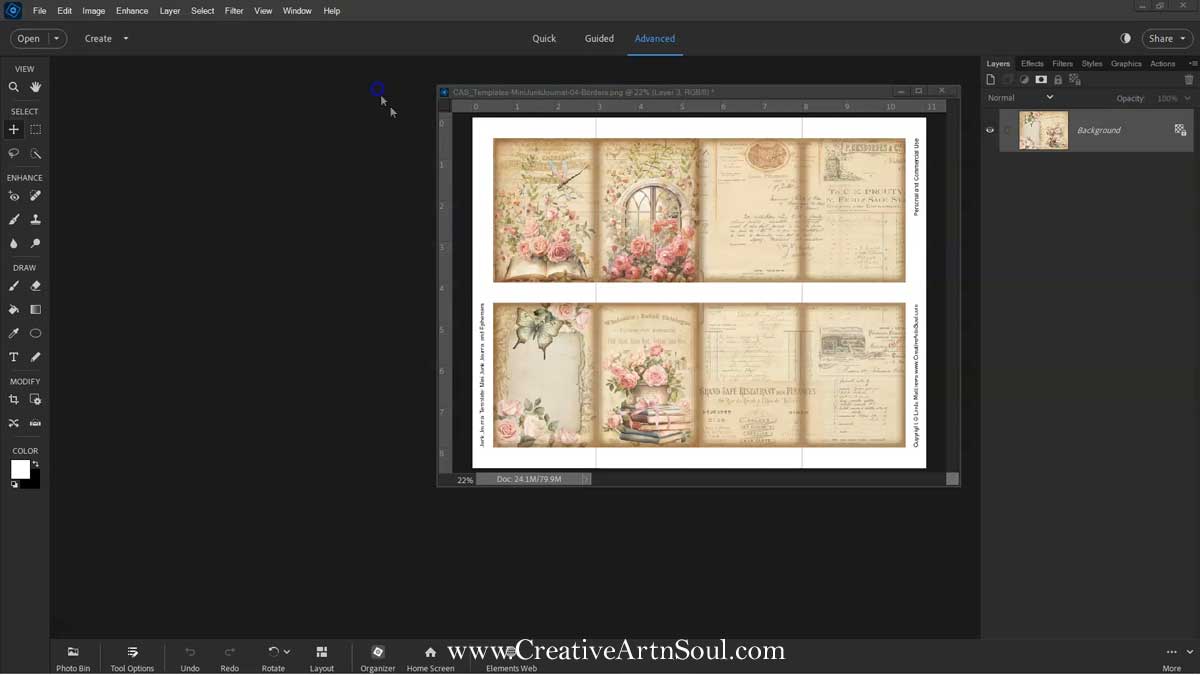Open the Enhance menu
The width and height of the screenshot is (1200, 675).
[132, 10]
